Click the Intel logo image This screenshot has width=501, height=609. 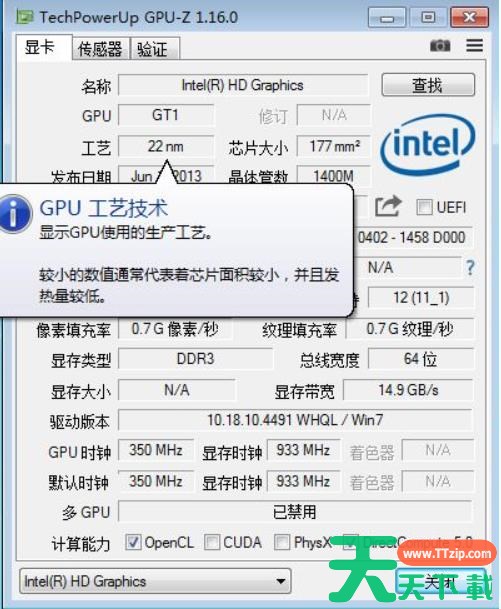[427, 146]
